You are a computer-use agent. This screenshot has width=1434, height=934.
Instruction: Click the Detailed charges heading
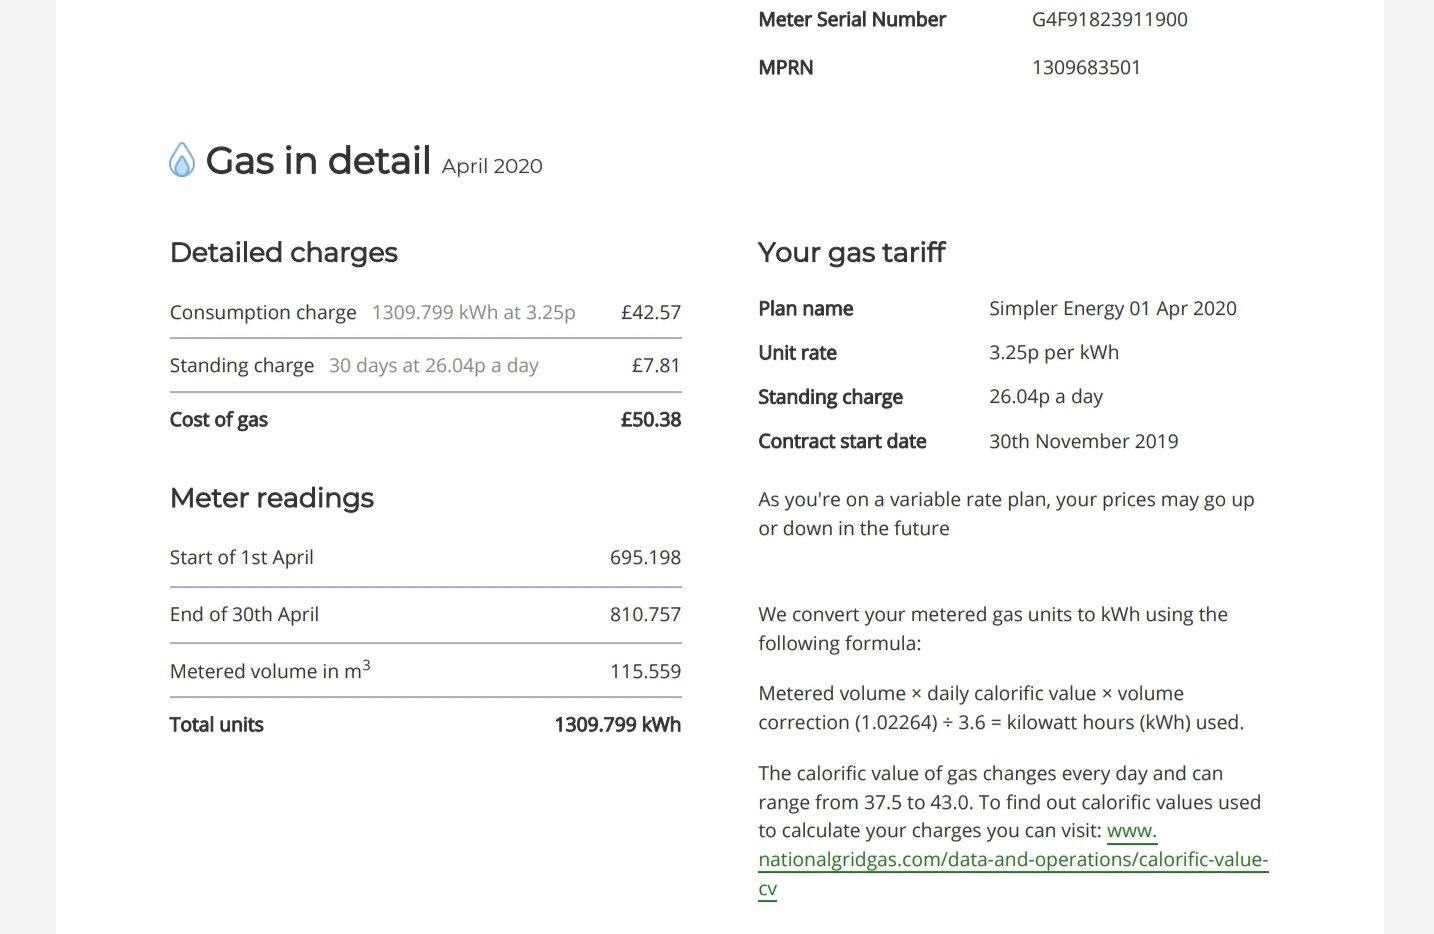click(x=284, y=252)
